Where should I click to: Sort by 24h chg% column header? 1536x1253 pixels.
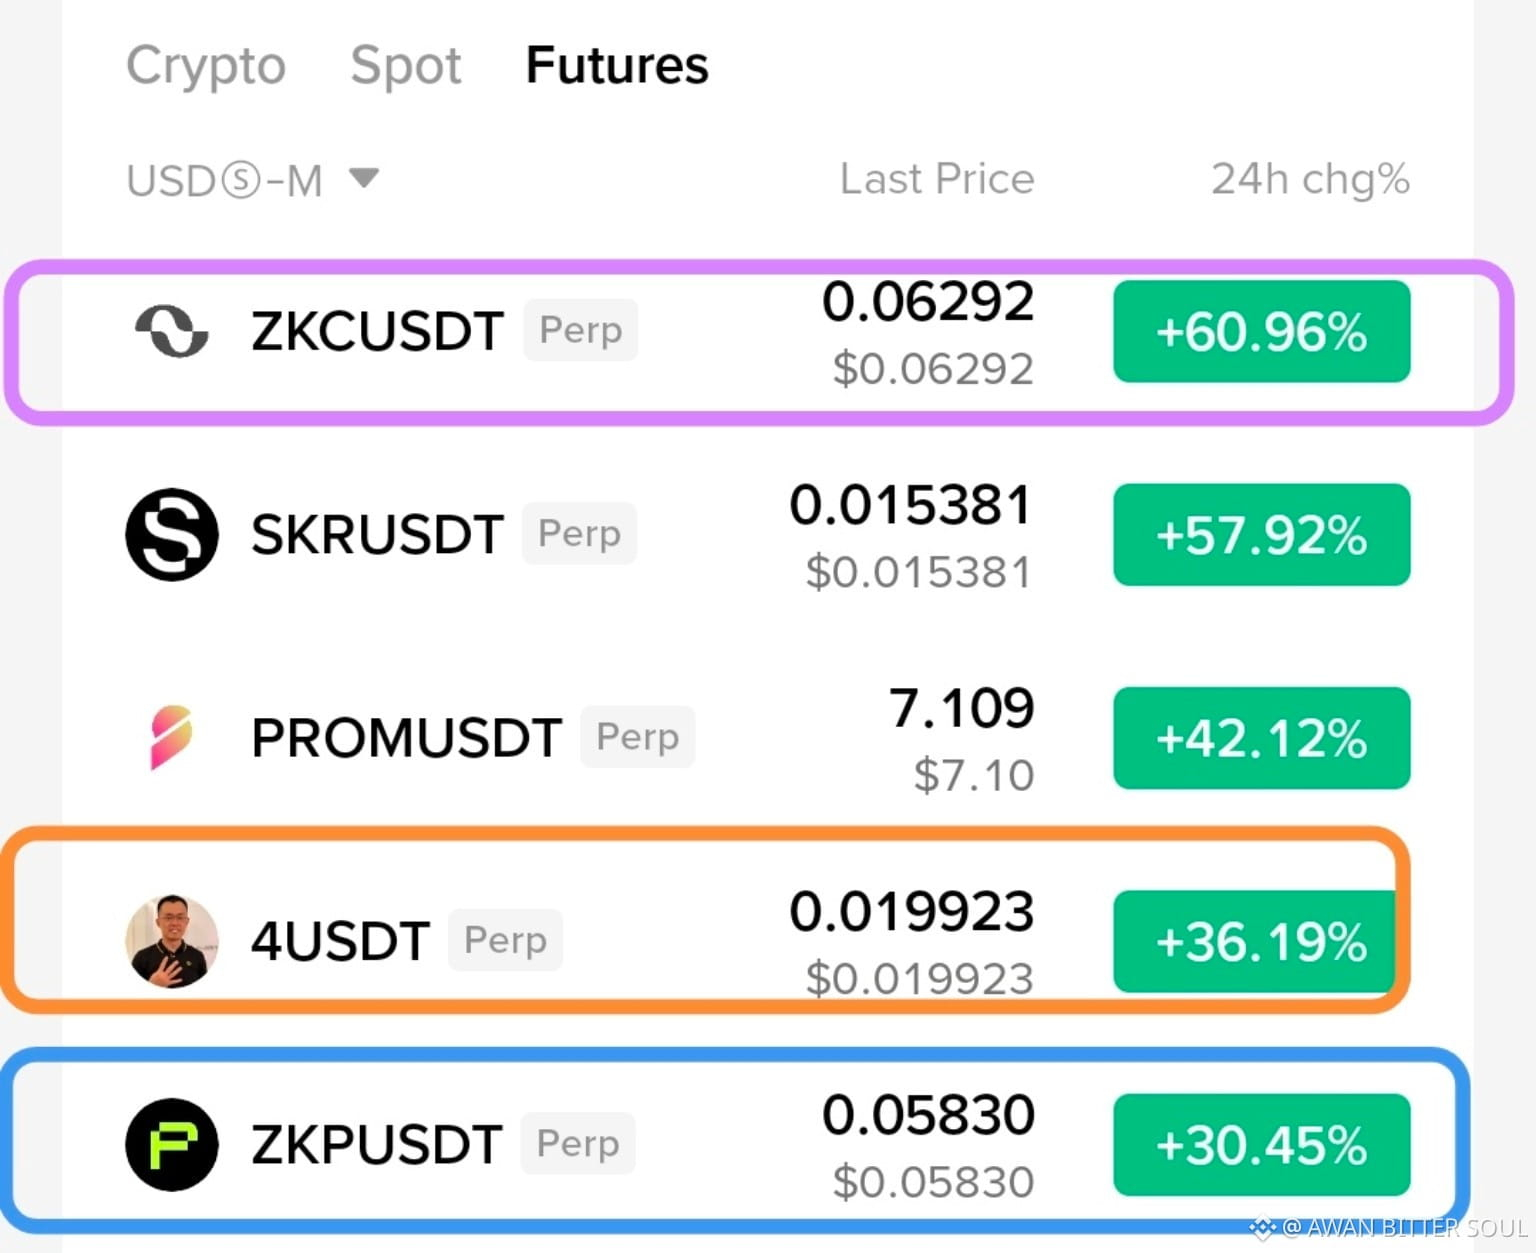[x=1310, y=179]
